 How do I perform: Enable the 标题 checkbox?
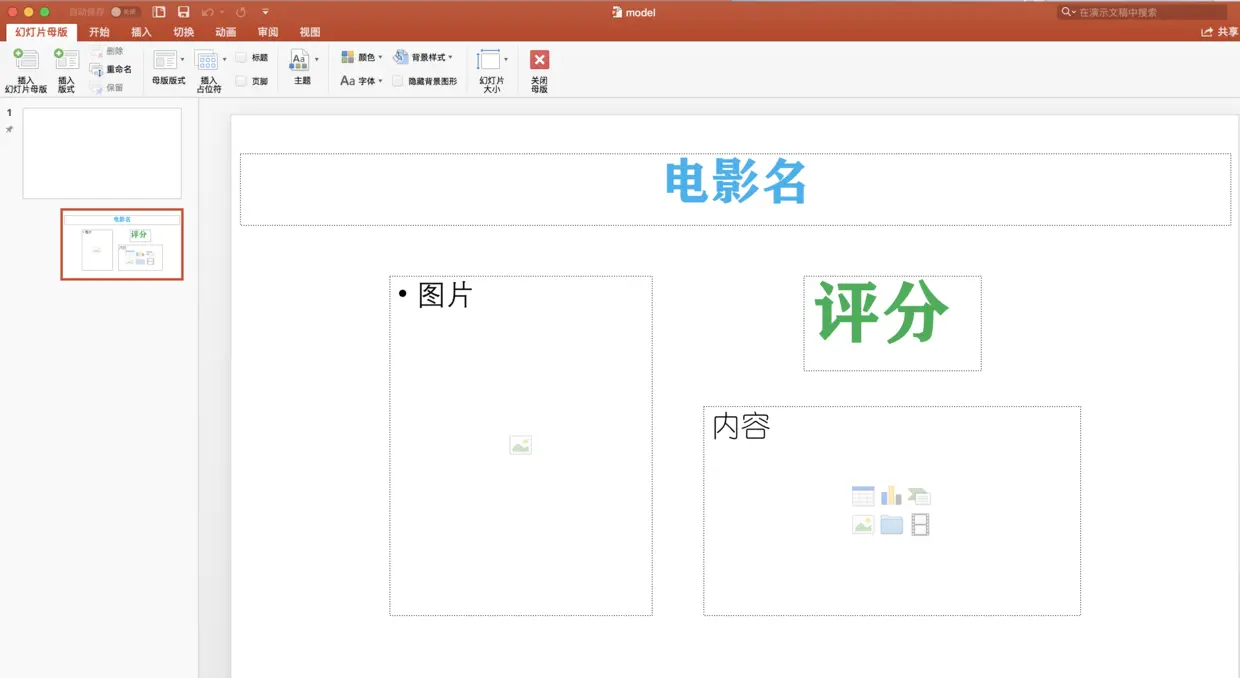240,56
